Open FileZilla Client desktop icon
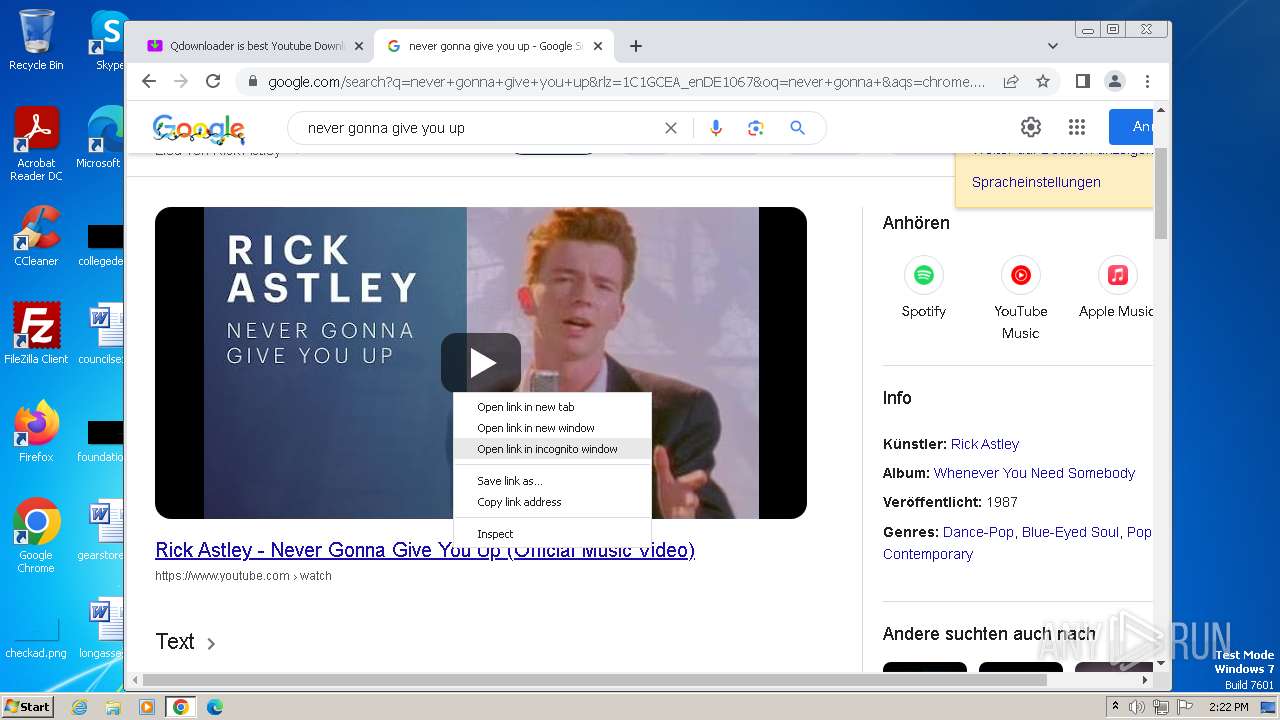 36,333
